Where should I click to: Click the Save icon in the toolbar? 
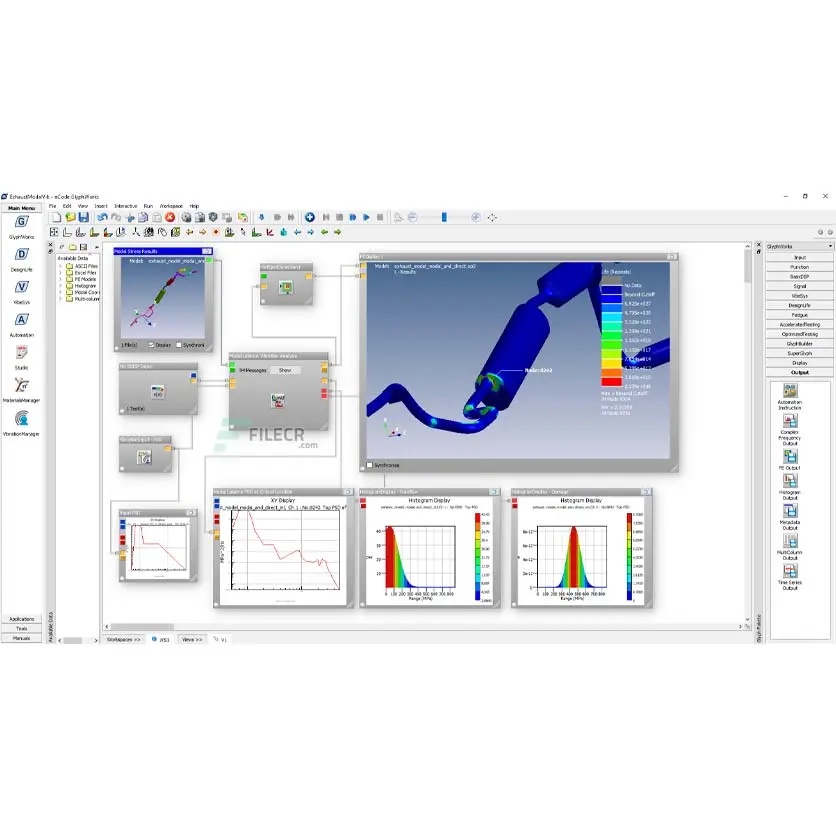pos(83,217)
